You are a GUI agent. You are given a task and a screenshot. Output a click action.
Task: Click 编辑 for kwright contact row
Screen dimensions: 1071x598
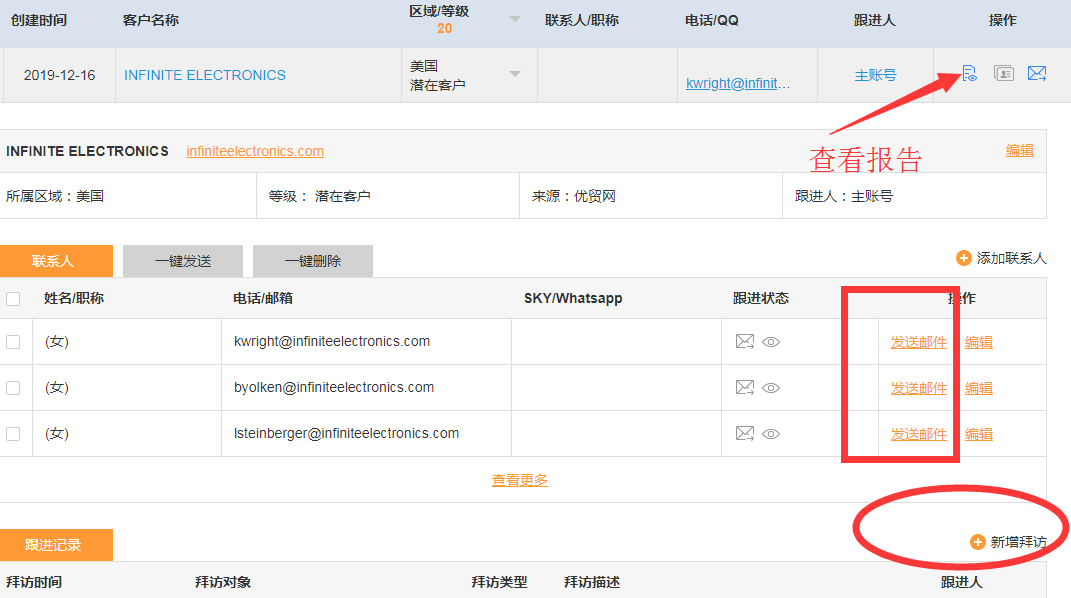(979, 342)
